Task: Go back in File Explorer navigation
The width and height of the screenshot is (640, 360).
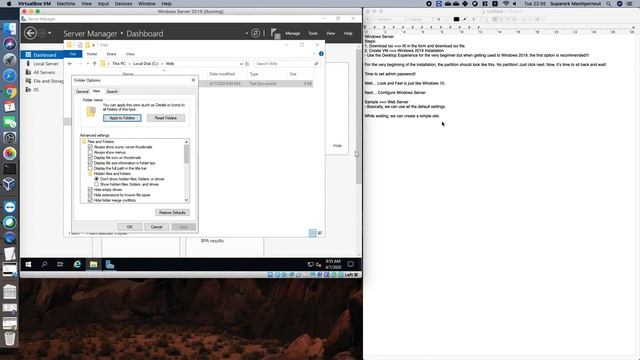Action: click(70, 64)
